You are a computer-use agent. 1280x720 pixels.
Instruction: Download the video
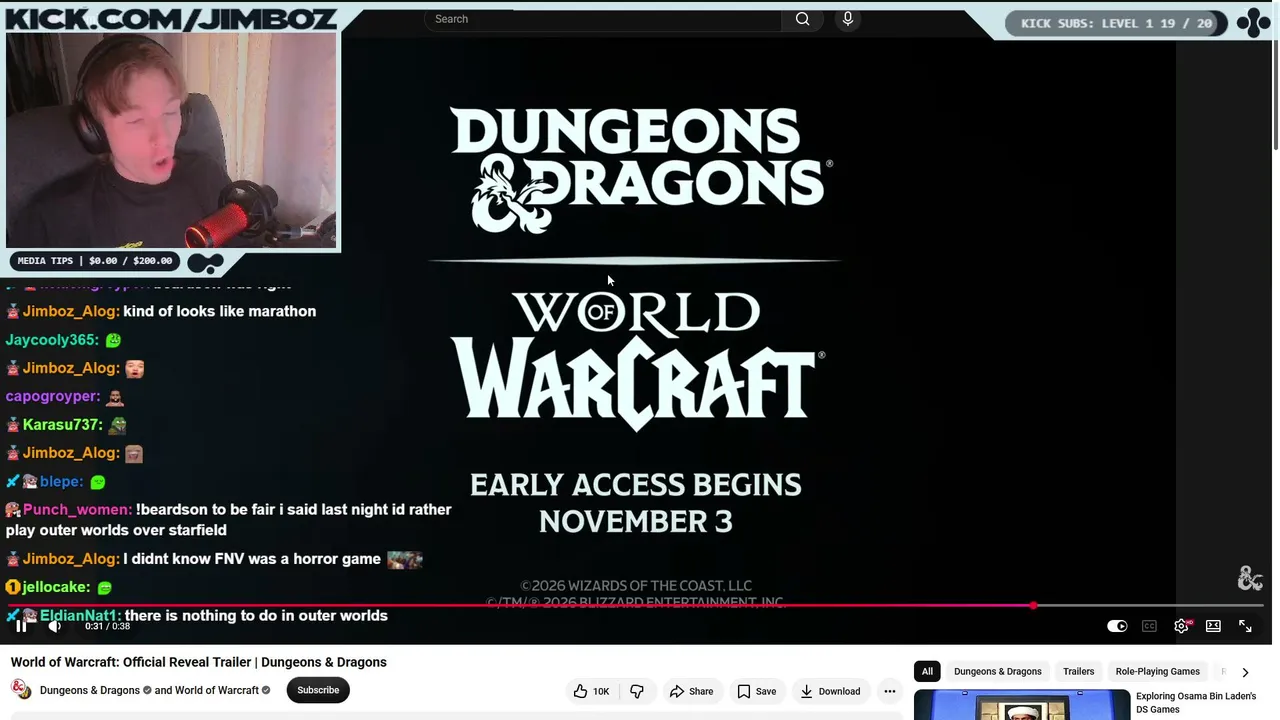coord(829,691)
